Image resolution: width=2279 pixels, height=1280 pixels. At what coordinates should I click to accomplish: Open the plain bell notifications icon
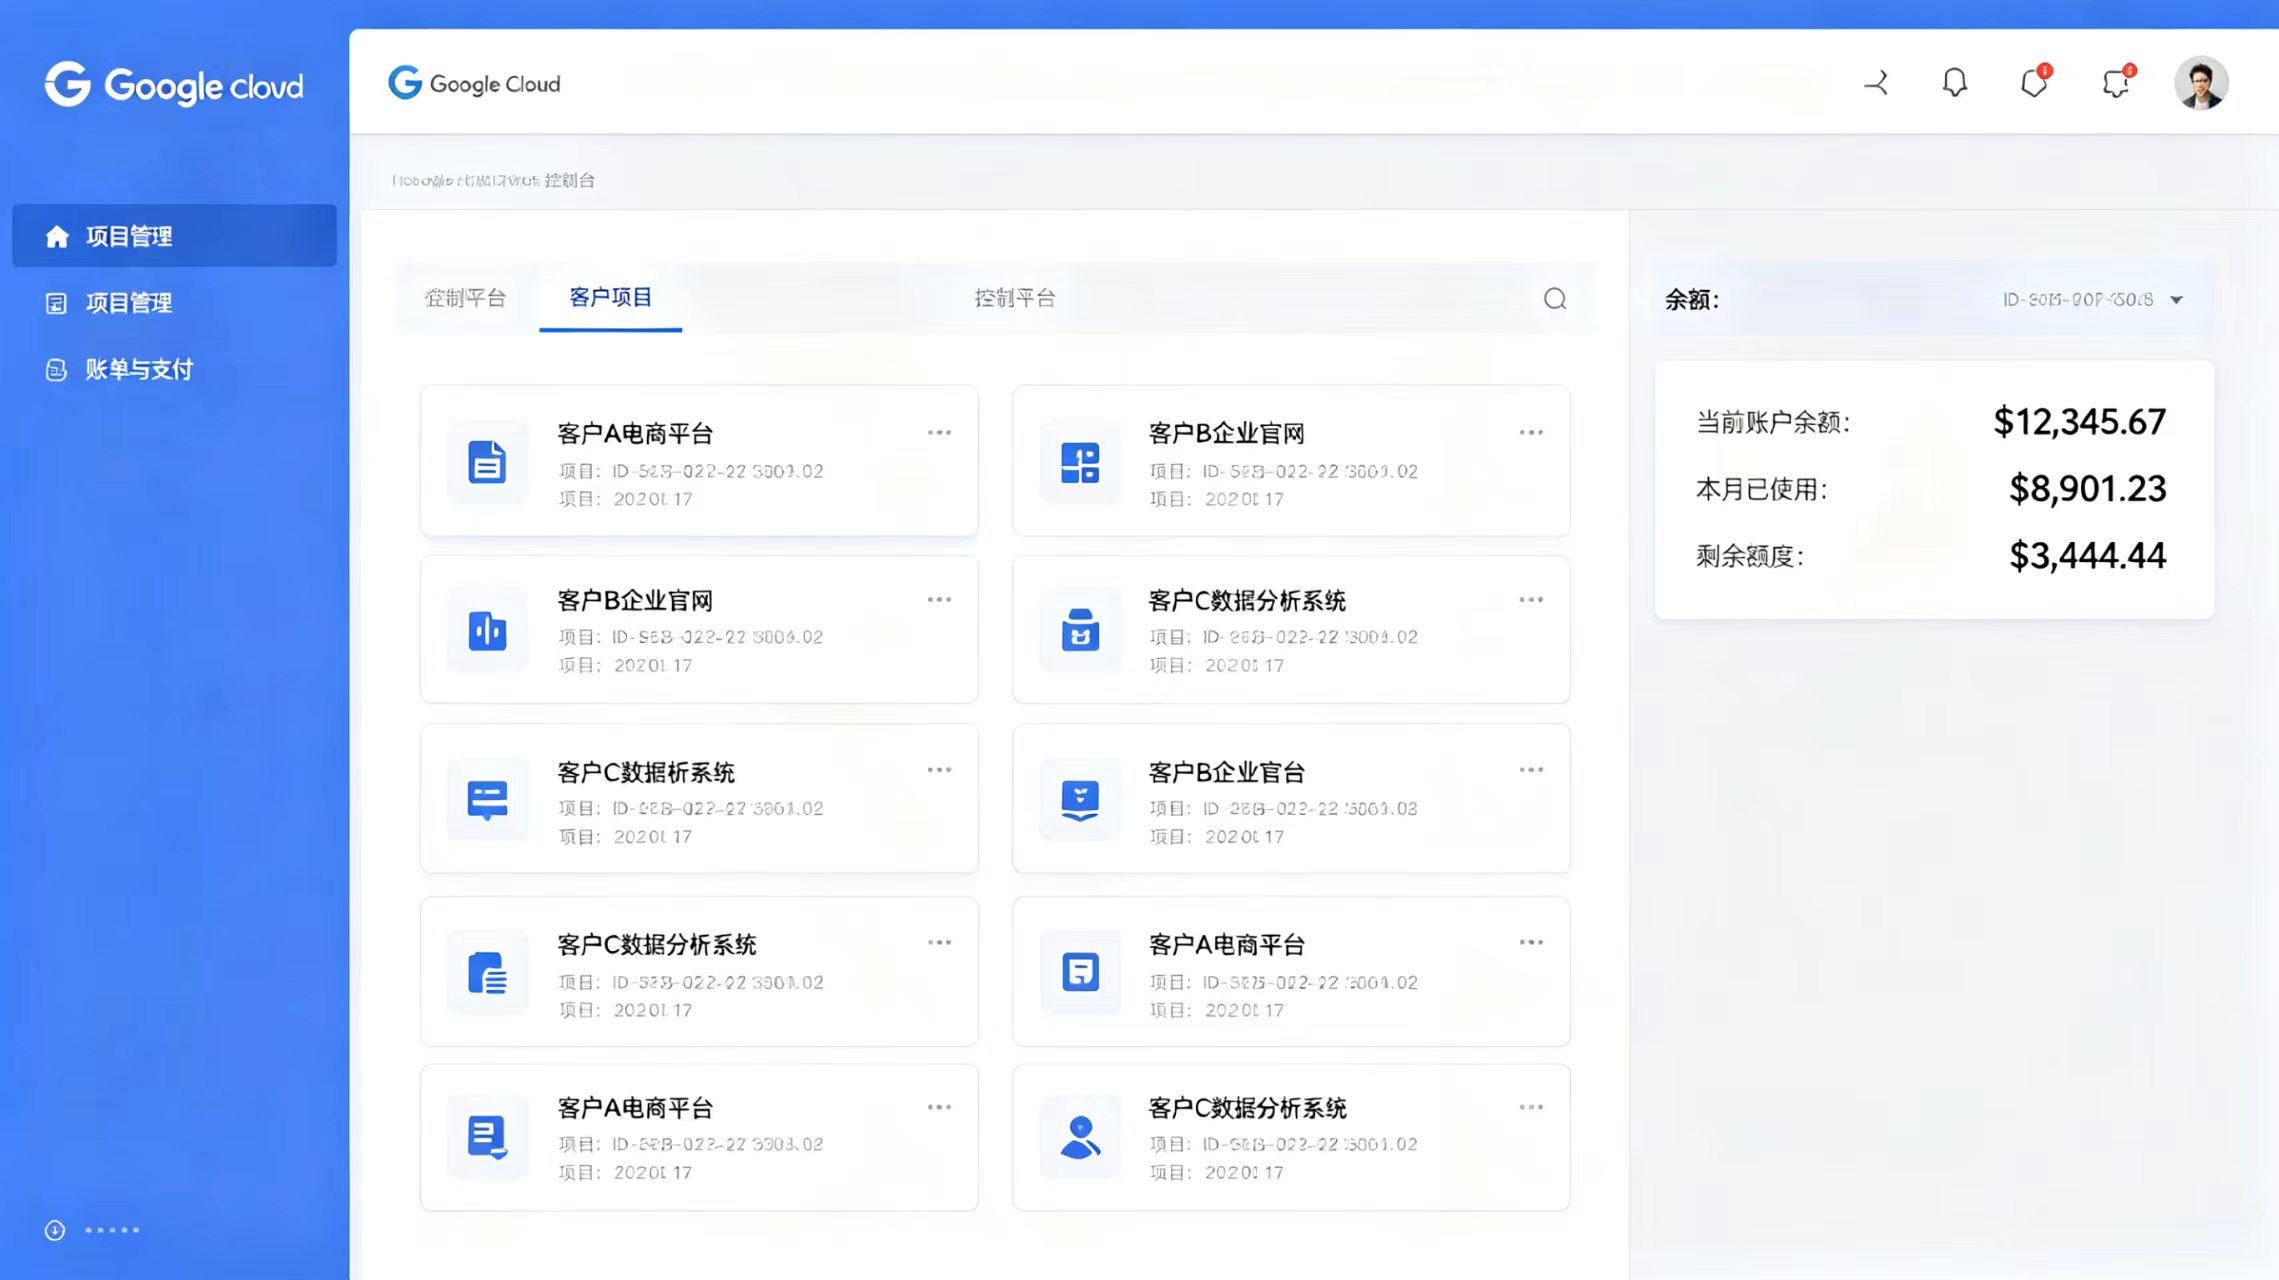1954,82
